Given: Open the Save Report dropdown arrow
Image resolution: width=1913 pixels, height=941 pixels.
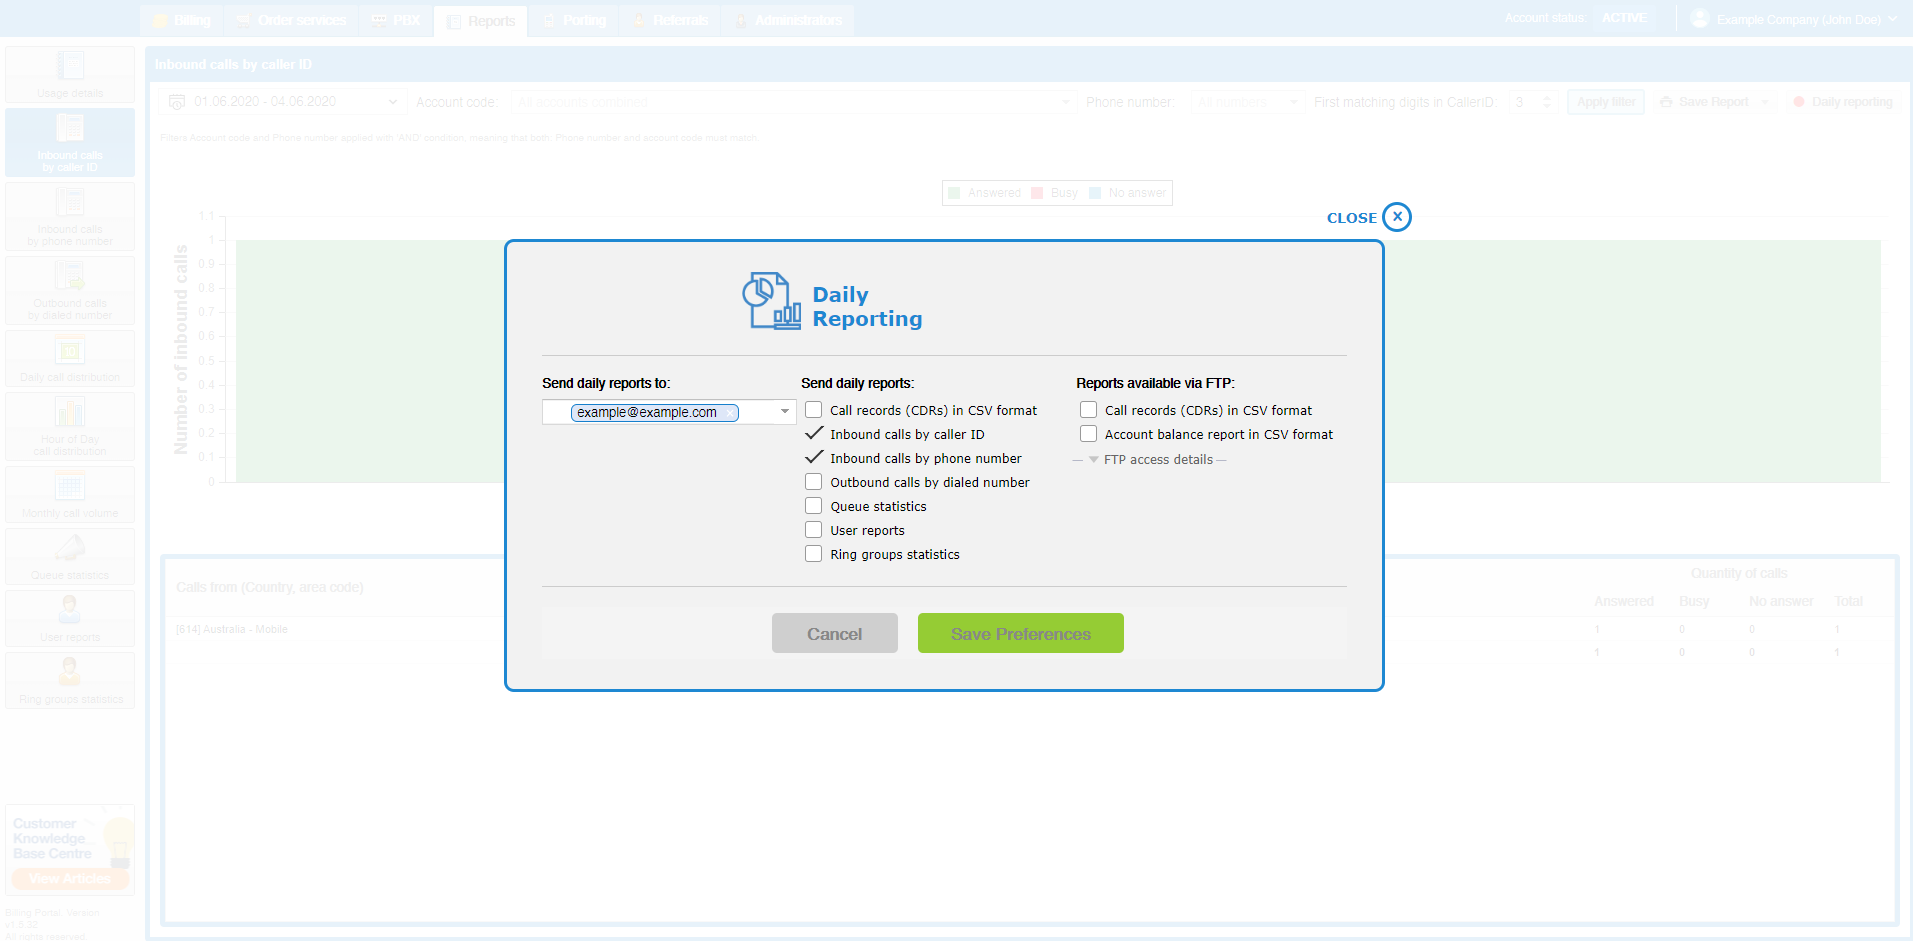Looking at the screenshot, I should pyautogui.click(x=1765, y=102).
